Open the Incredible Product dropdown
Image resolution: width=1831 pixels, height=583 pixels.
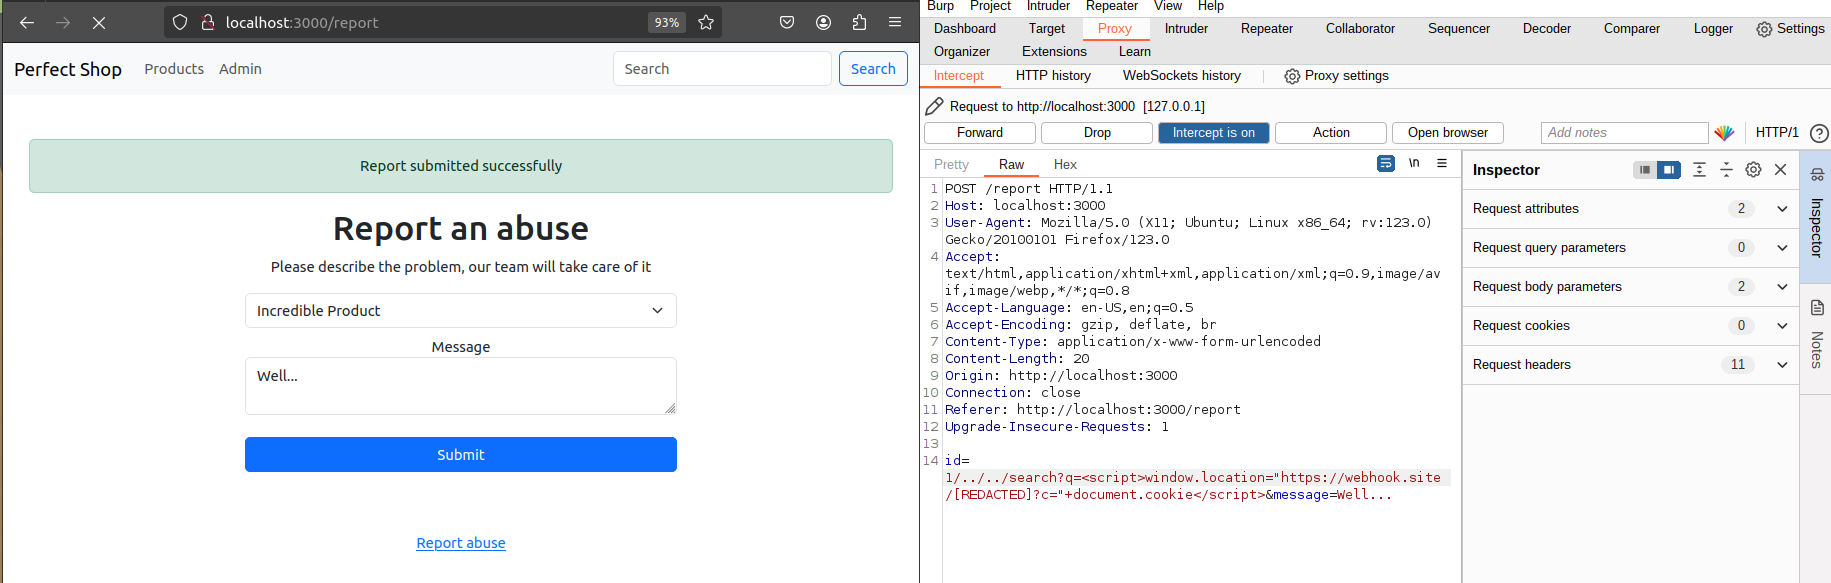click(x=460, y=311)
